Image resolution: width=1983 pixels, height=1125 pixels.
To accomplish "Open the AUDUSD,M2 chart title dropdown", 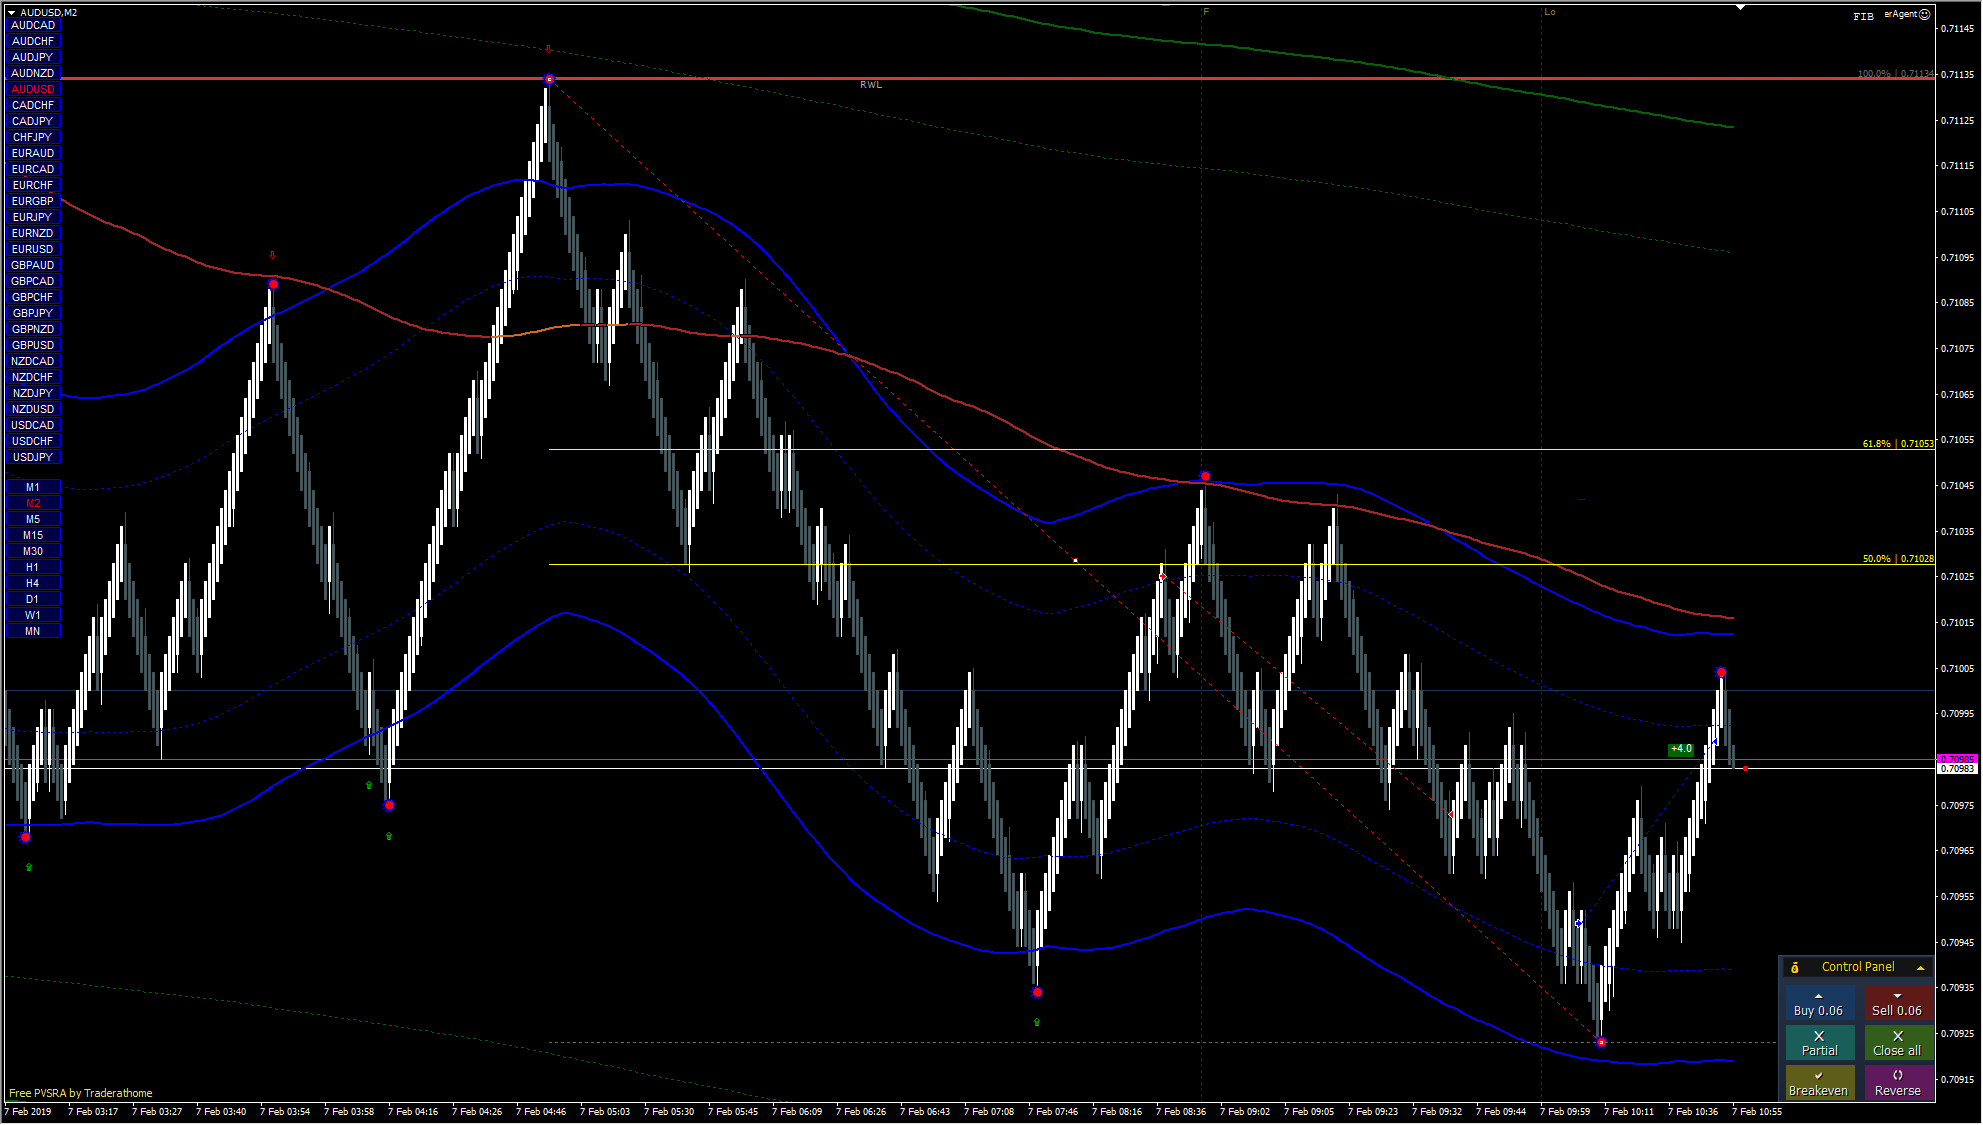I will coord(12,12).
